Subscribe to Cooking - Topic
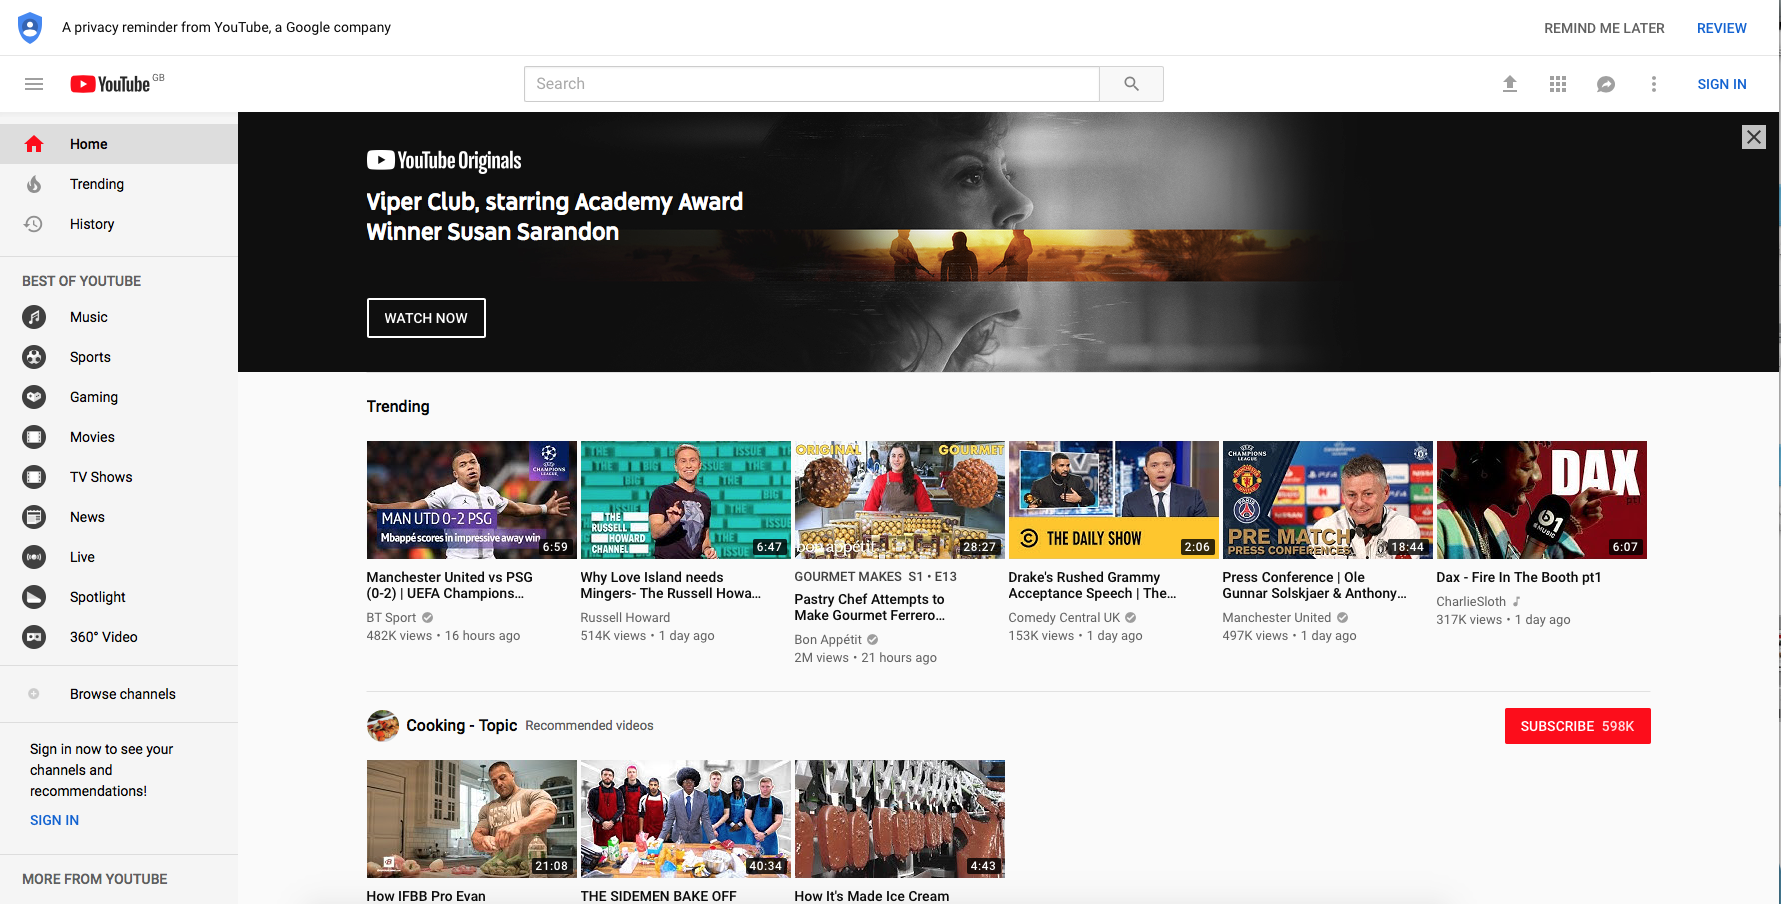 [x=1577, y=726]
